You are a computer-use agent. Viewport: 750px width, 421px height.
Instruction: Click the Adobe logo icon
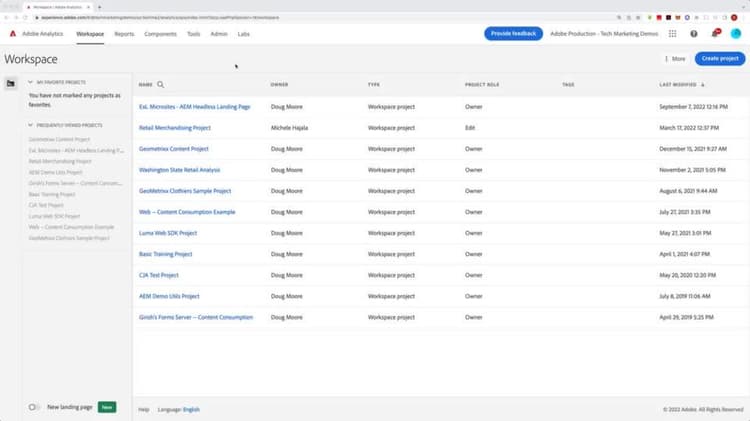tap(13, 34)
